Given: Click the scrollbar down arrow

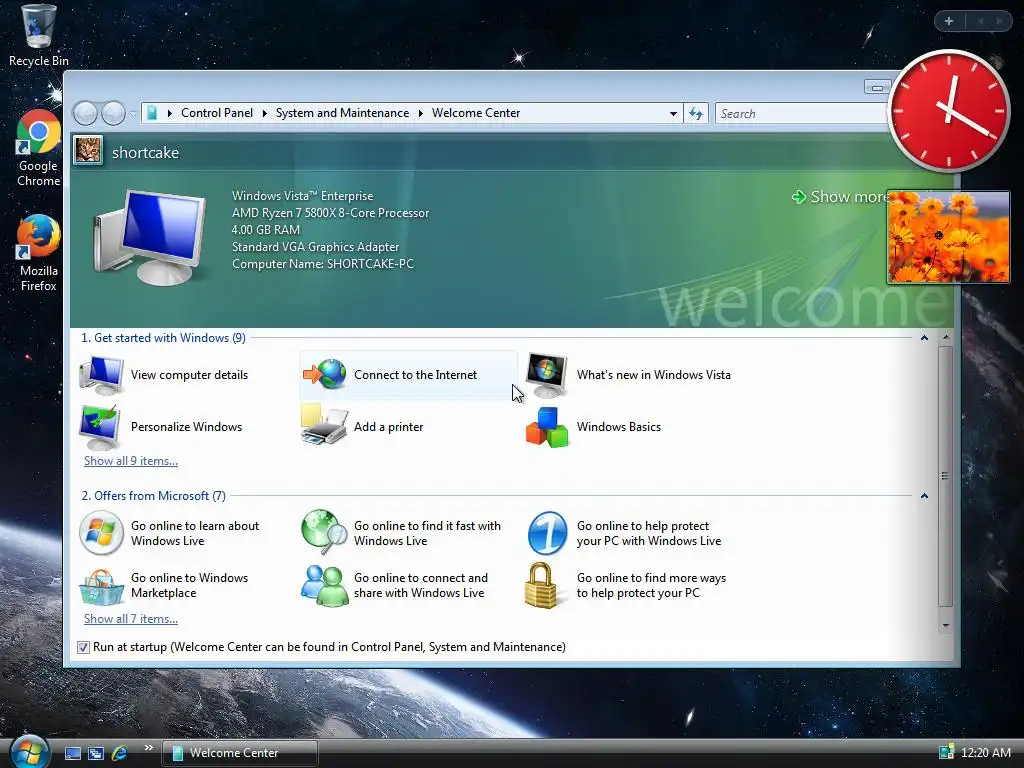Looking at the screenshot, I should [x=945, y=625].
